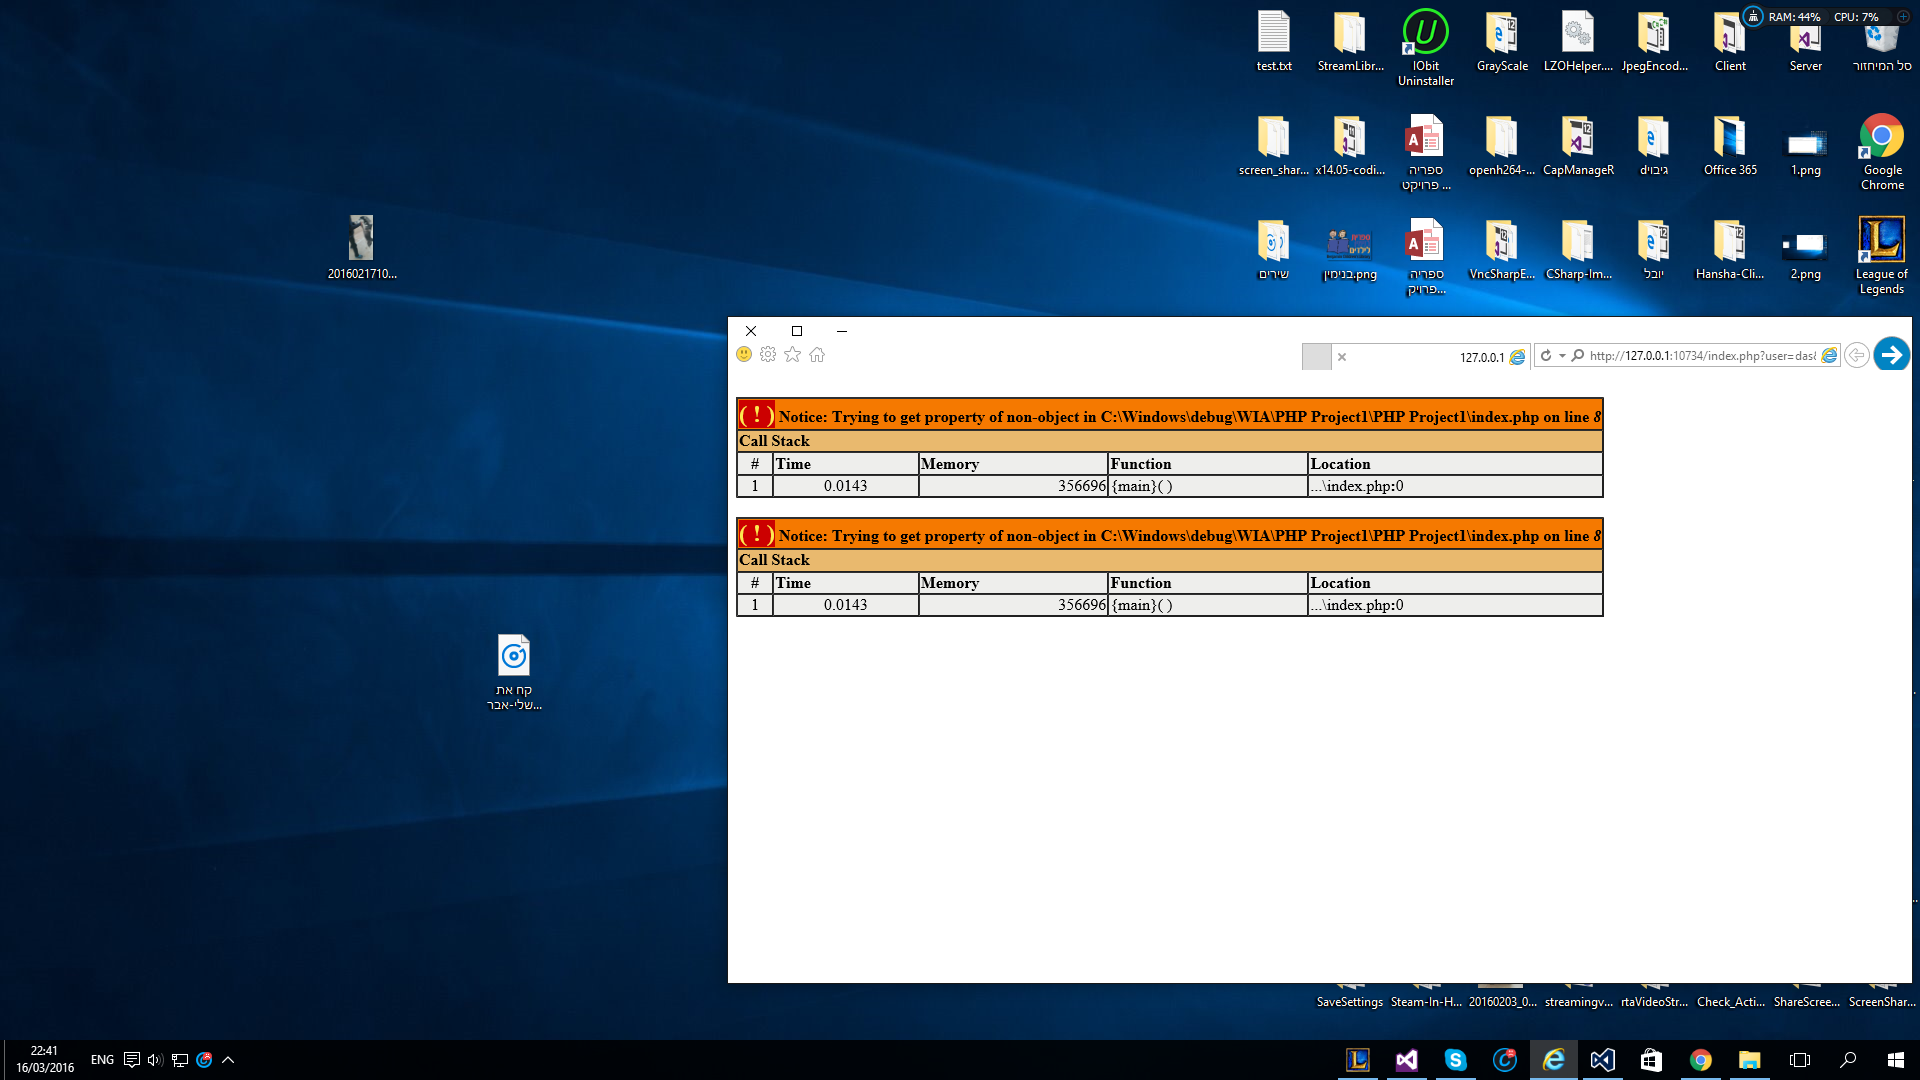Open the address bar autocomplete dropdown arrow

click(1562, 356)
